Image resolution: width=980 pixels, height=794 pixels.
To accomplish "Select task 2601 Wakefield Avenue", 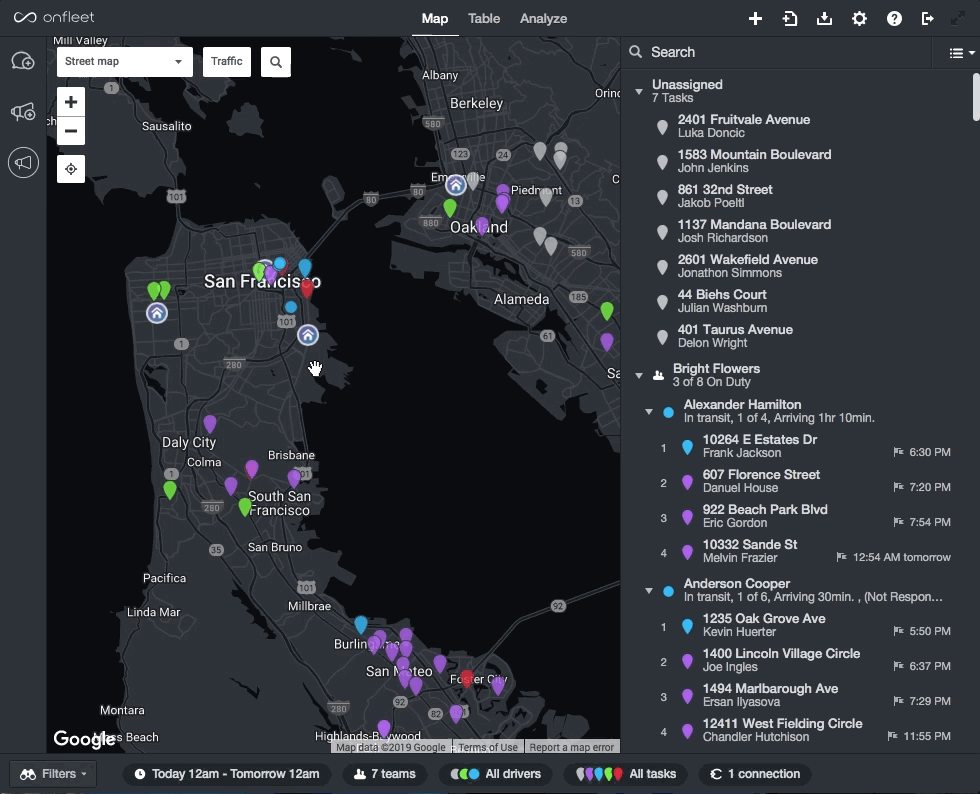I will tap(800, 266).
